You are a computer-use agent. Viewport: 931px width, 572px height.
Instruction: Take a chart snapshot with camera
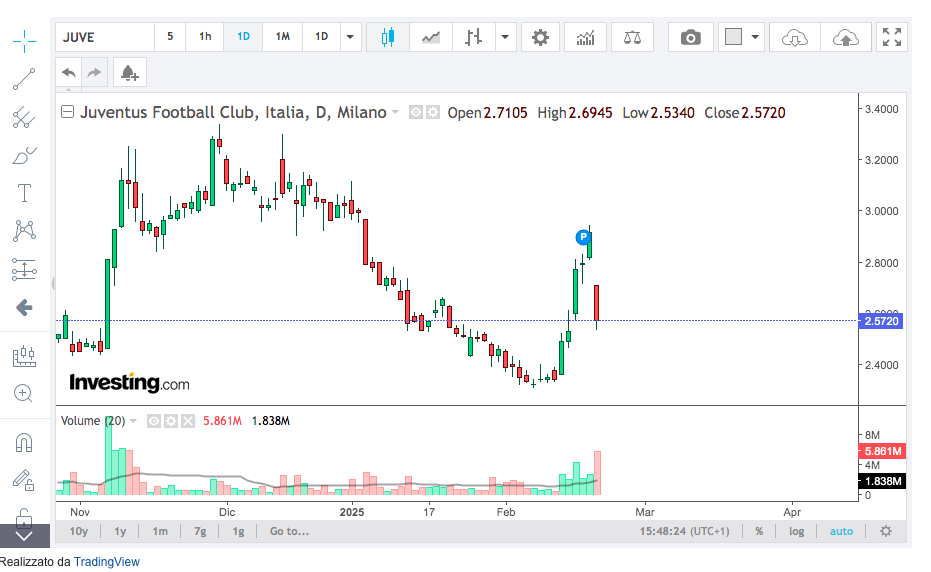tap(691, 37)
